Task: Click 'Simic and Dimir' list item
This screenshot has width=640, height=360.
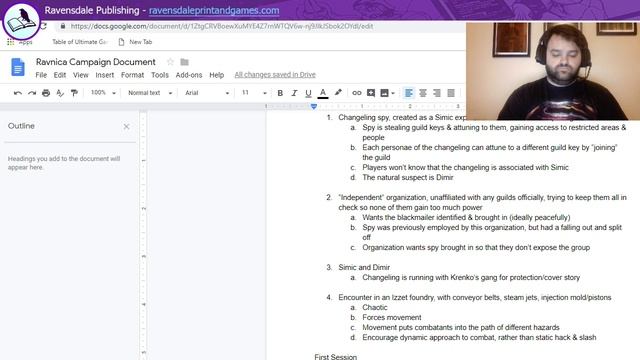Action: click(x=364, y=267)
